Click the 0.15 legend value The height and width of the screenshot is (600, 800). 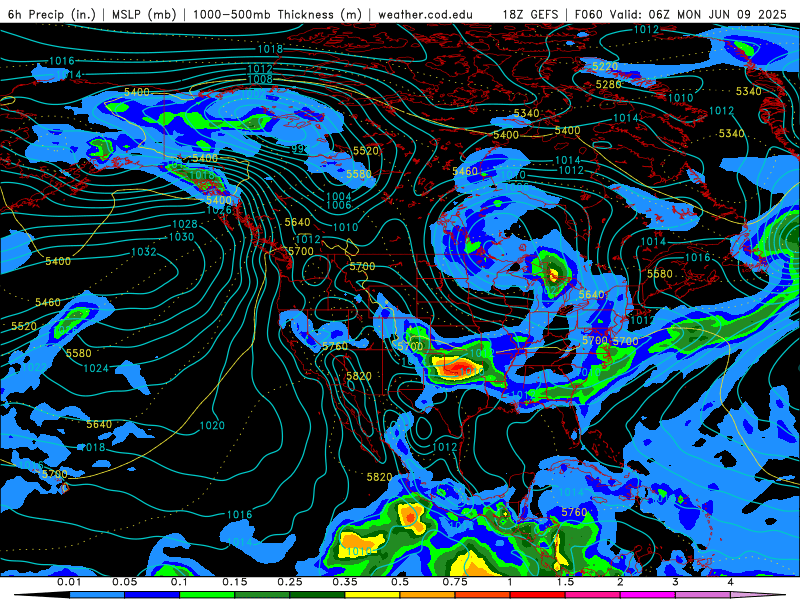(x=235, y=582)
